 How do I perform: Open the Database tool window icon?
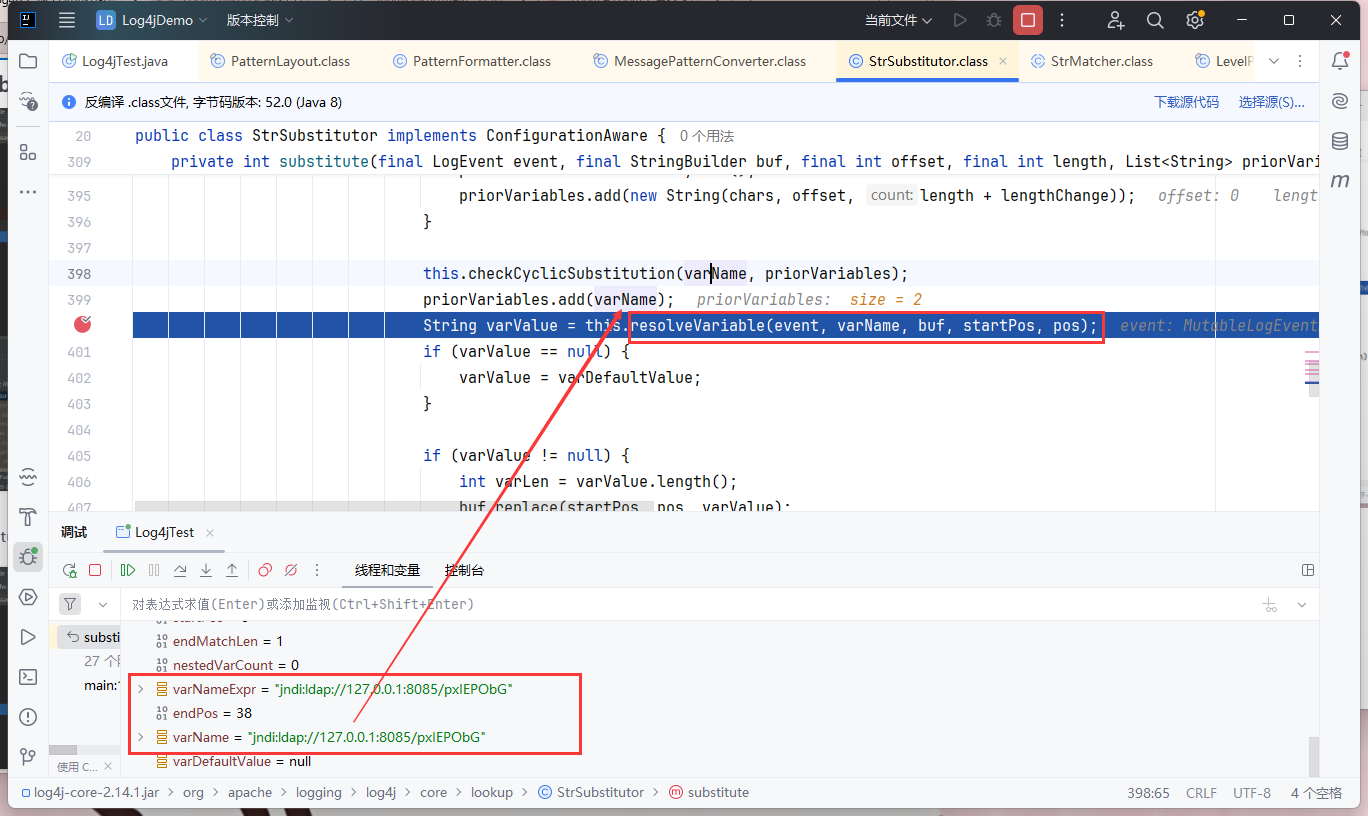pyautogui.click(x=1340, y=141)
